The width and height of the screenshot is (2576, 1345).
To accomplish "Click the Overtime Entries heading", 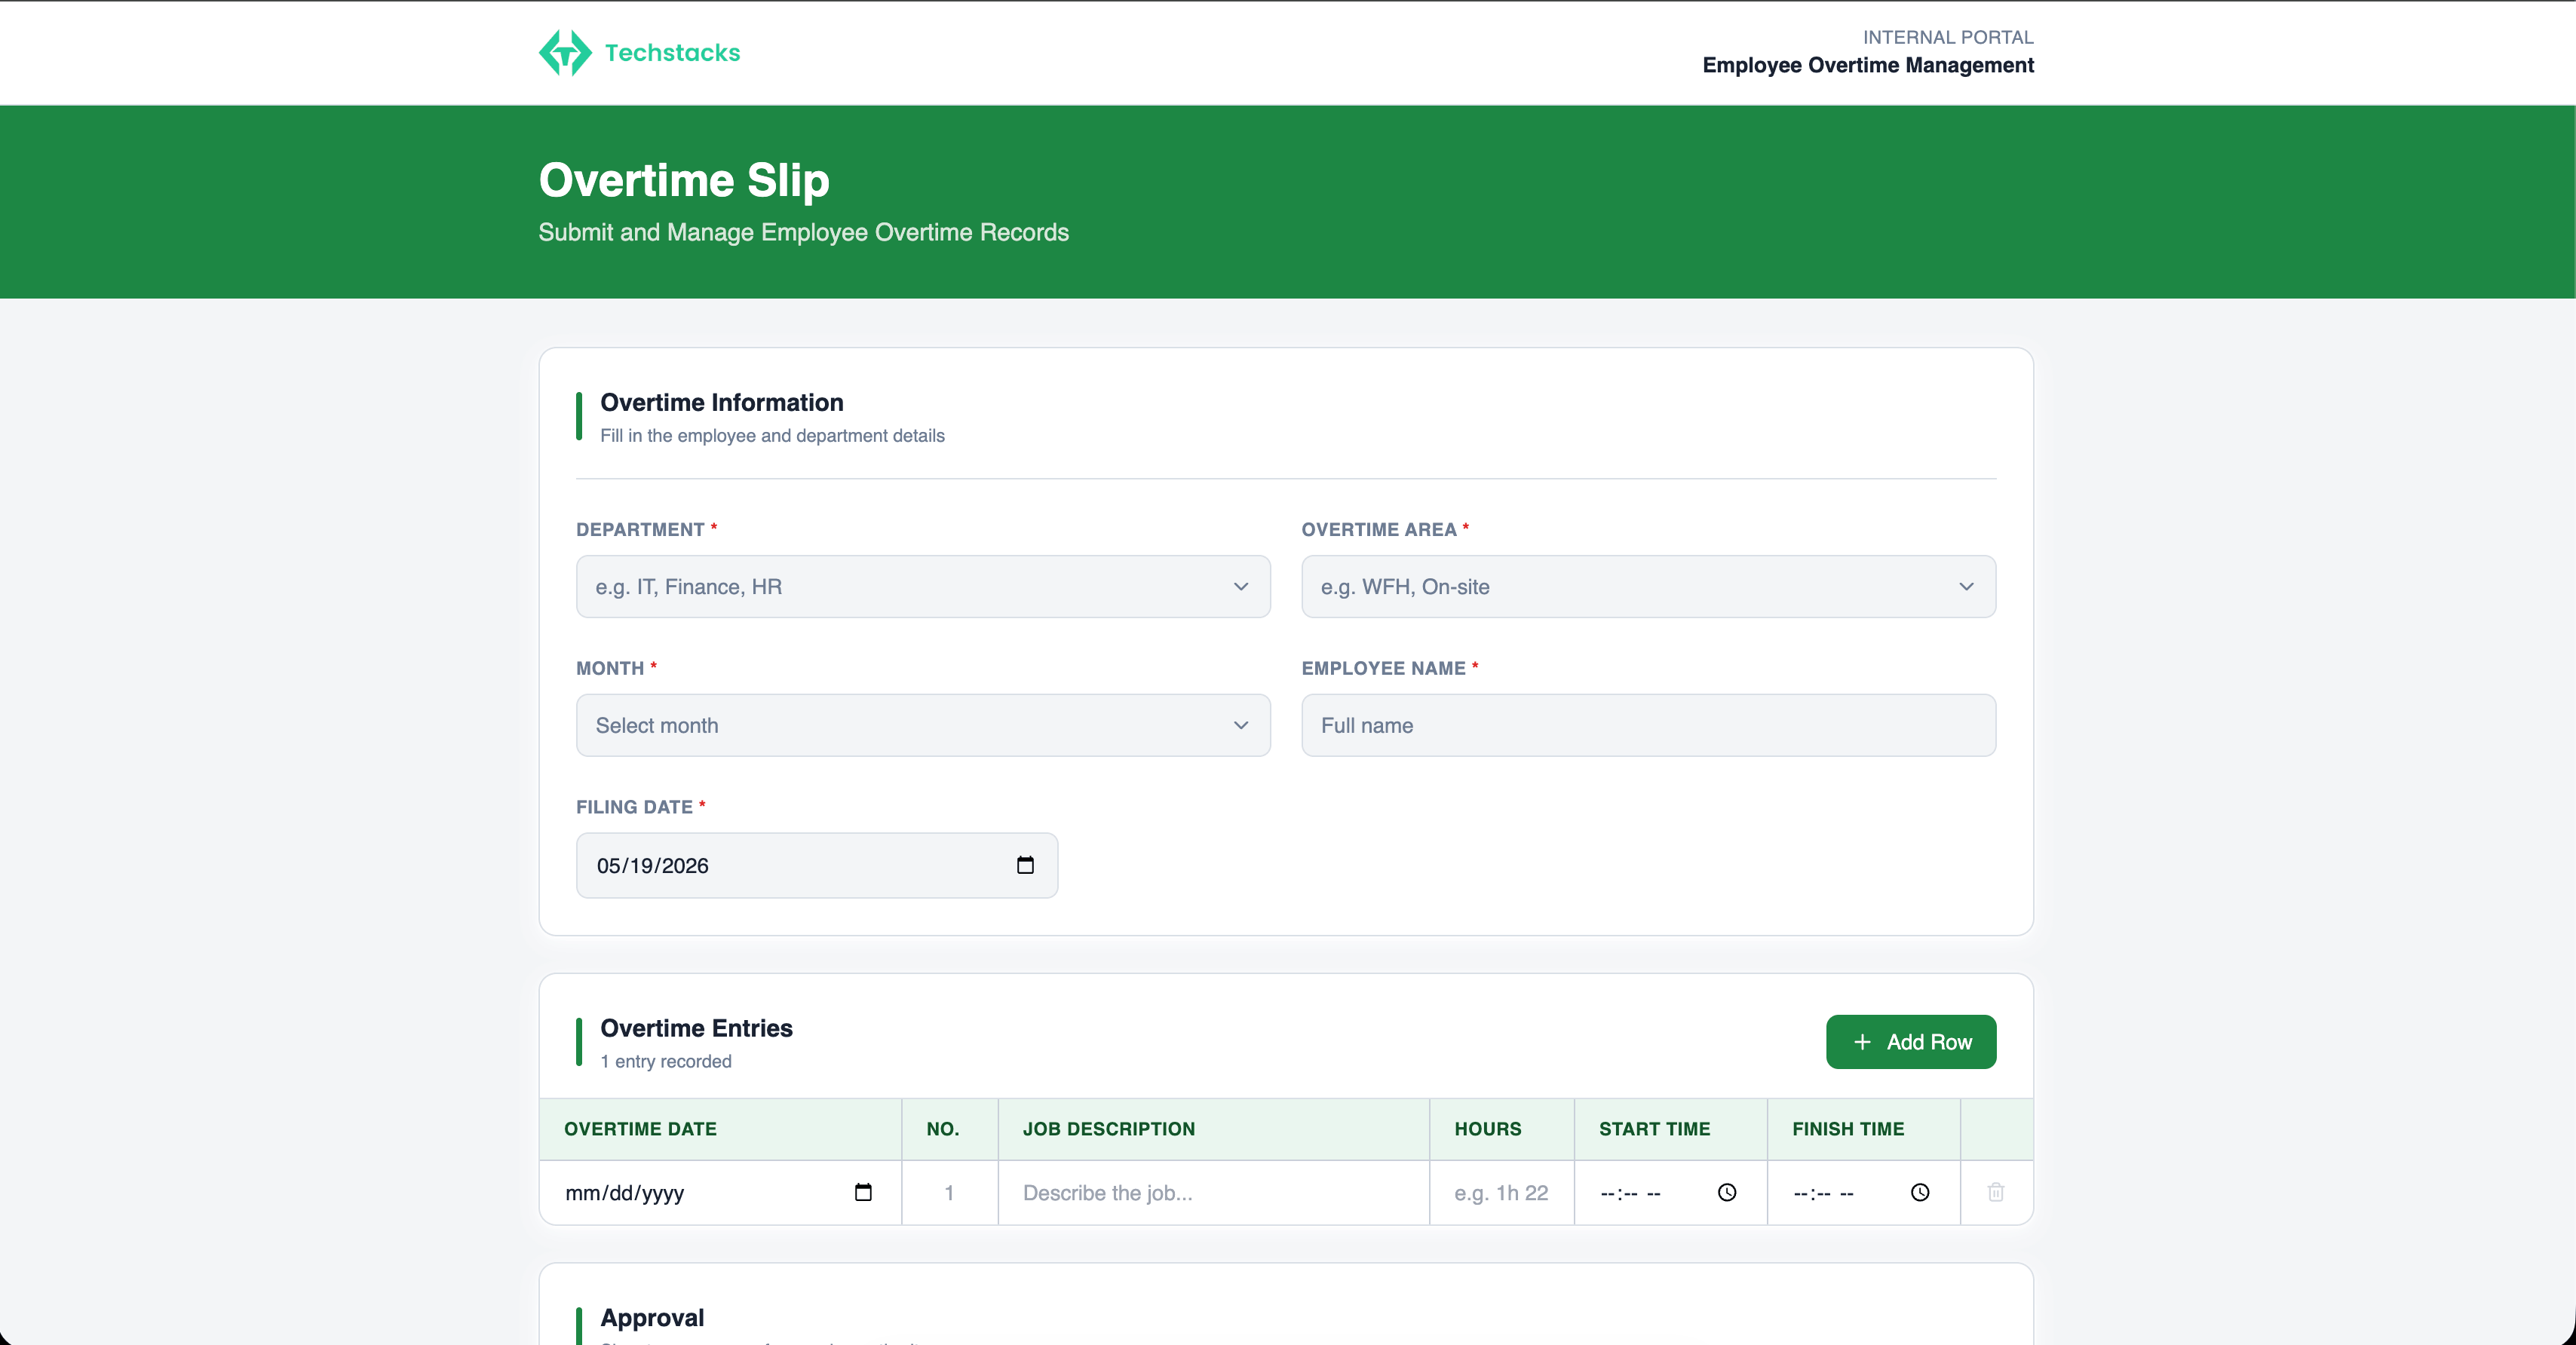I will pos(696,1028).
